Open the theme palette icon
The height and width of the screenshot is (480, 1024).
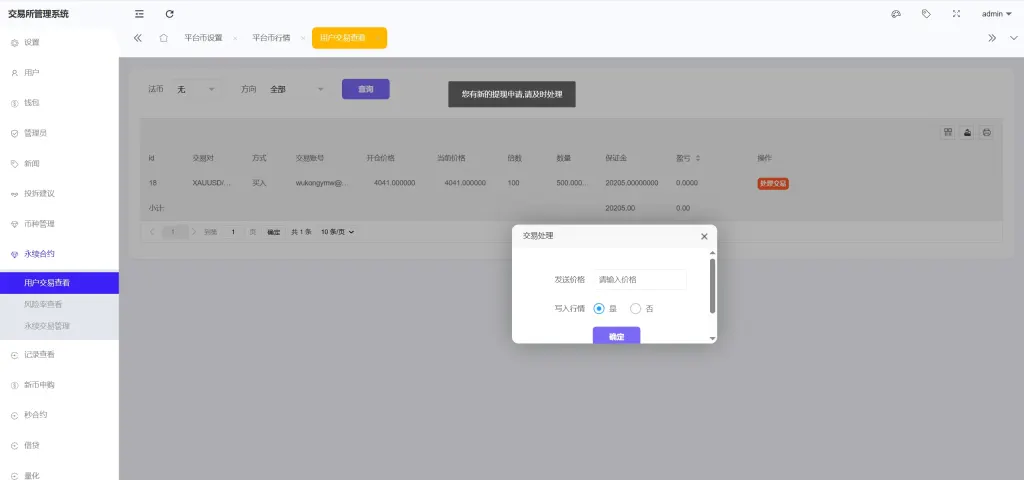tap(896, 14)
